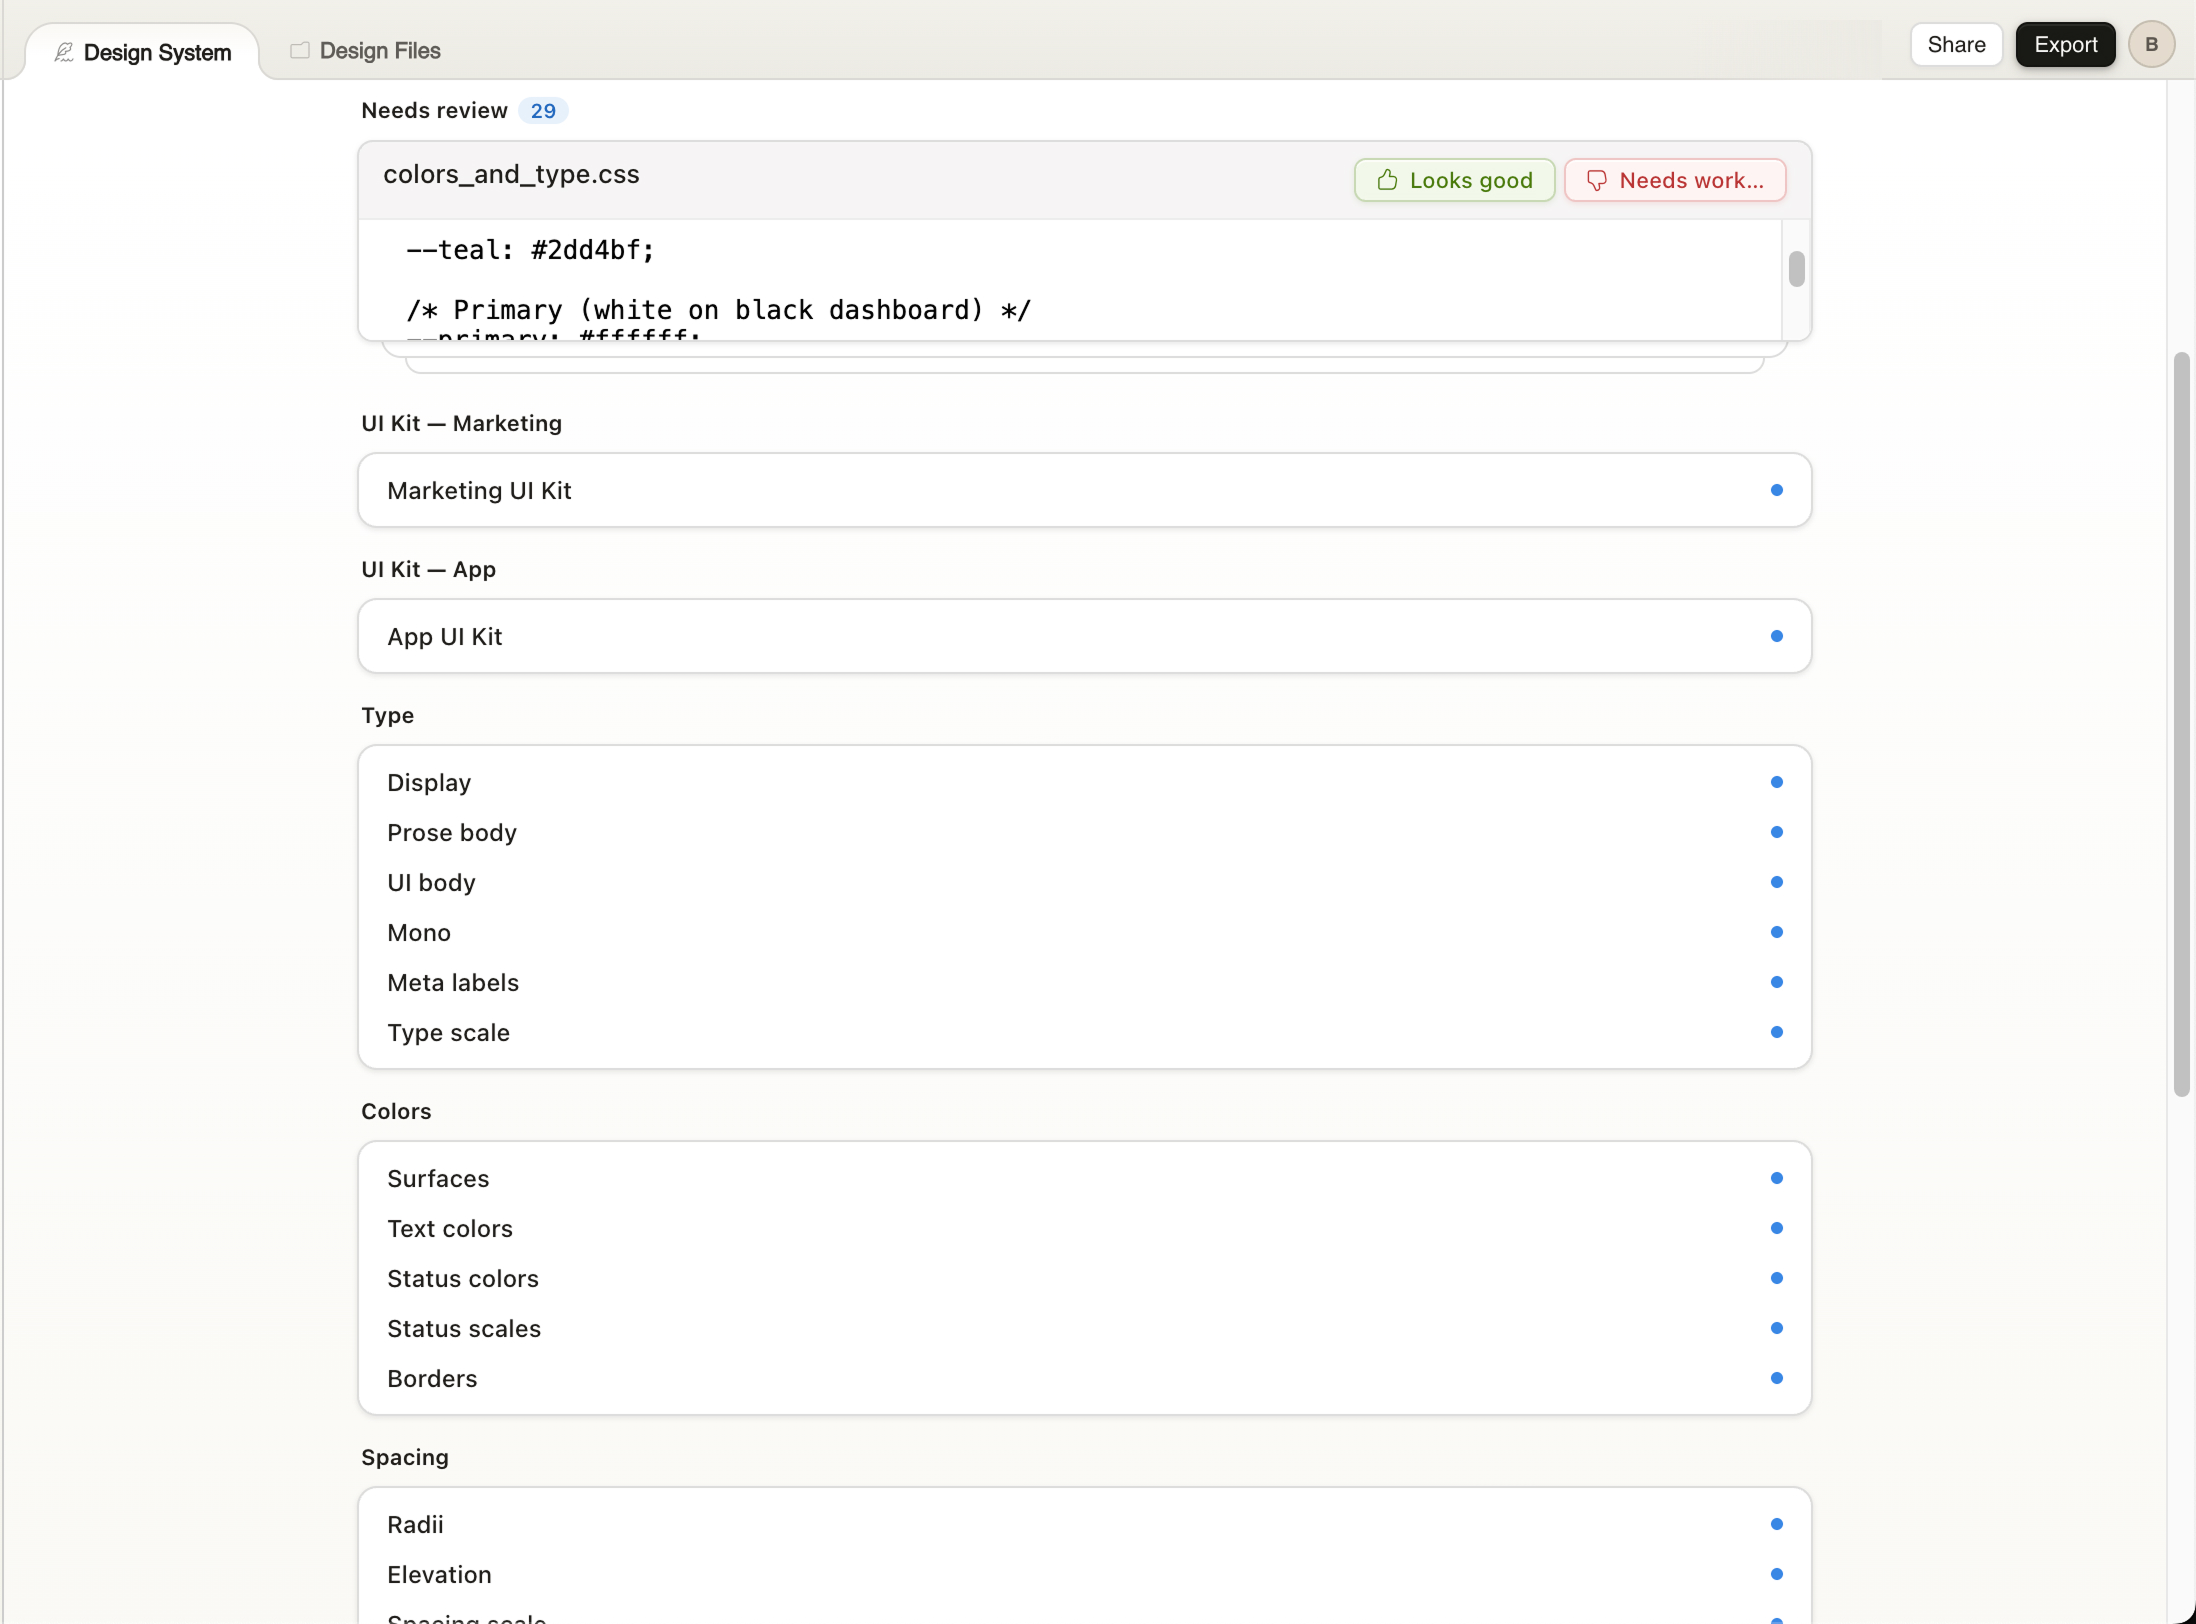Click the colors_and_type.css file name
Viewport: 2196px width, 1624px height.
coord(511,174)
